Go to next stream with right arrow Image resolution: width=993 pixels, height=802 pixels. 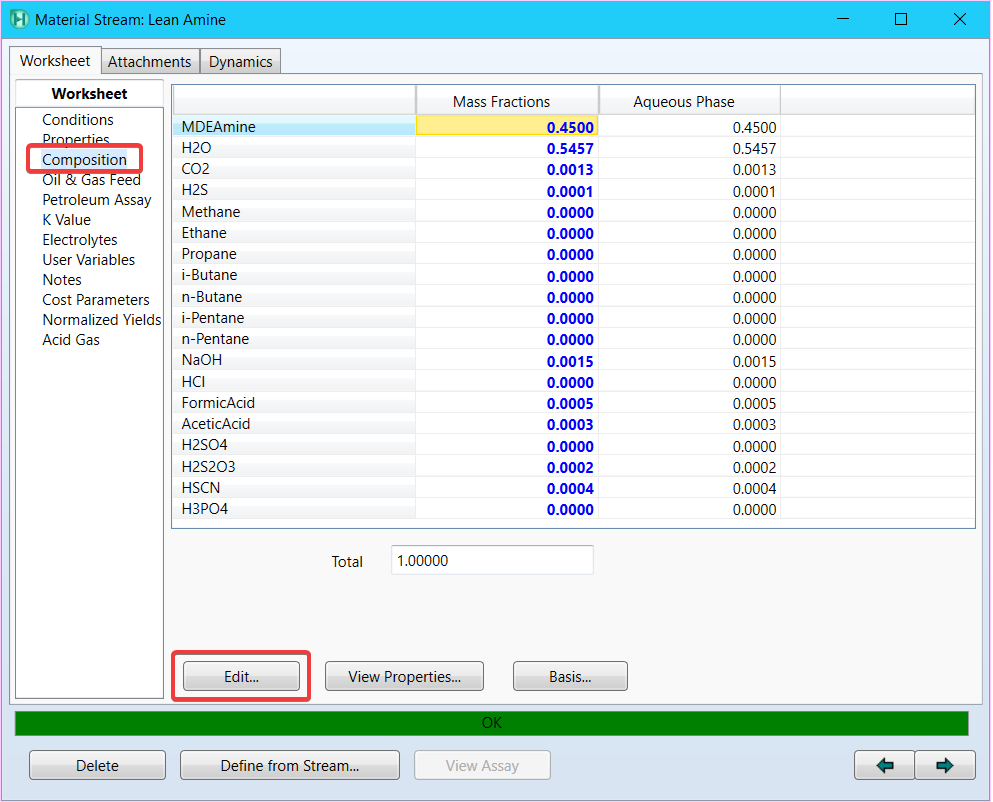(944, 766)
